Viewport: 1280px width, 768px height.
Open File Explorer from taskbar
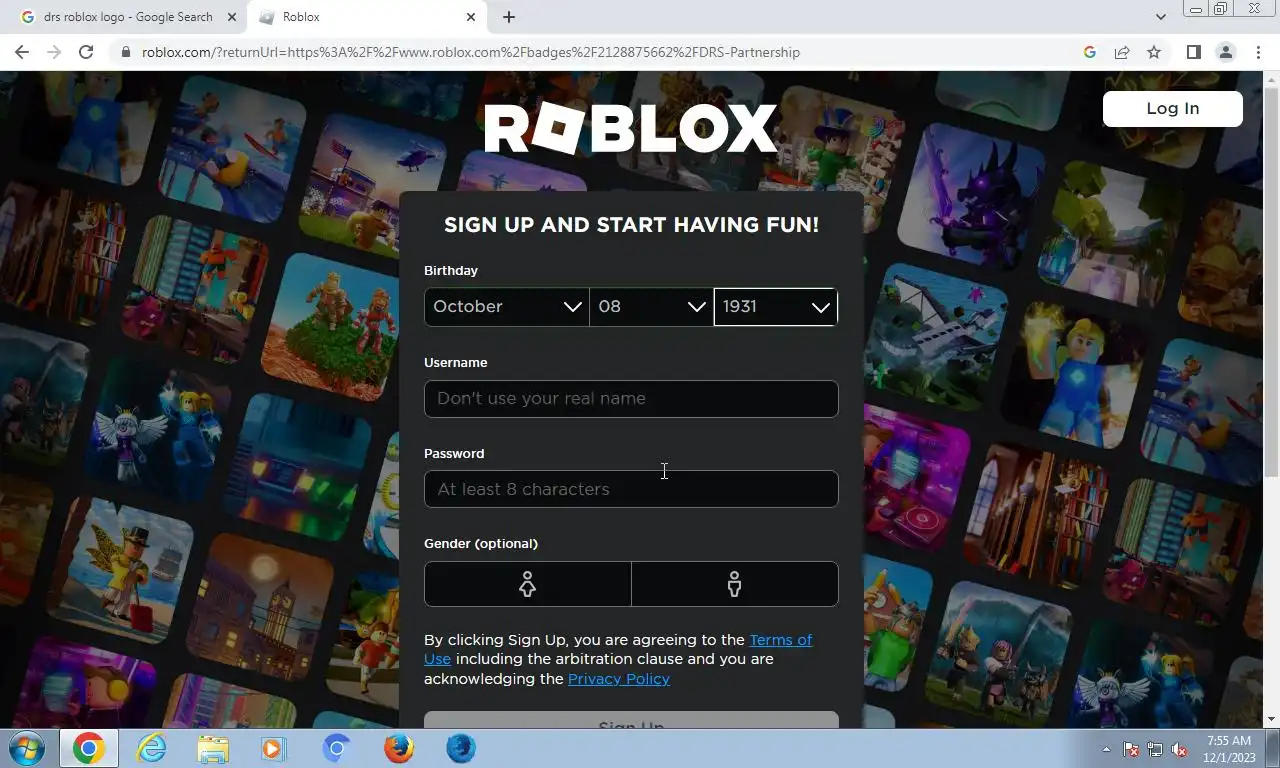(213, 748)
